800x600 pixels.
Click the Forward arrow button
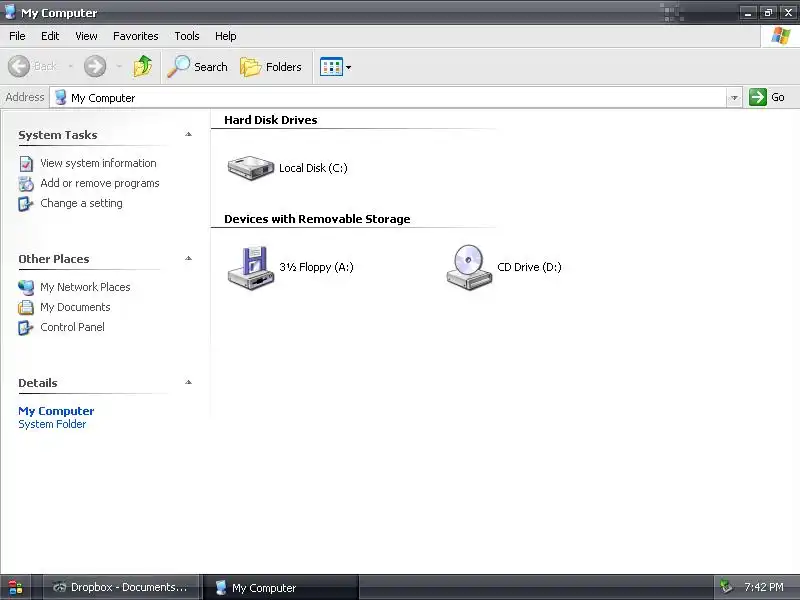[x=95, y=66]
